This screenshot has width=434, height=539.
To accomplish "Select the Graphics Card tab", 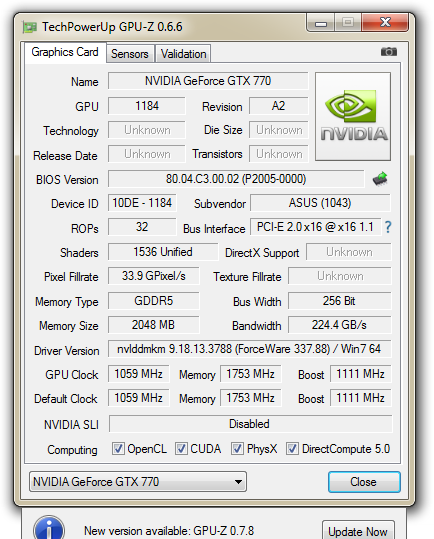I will pos(65,52).
